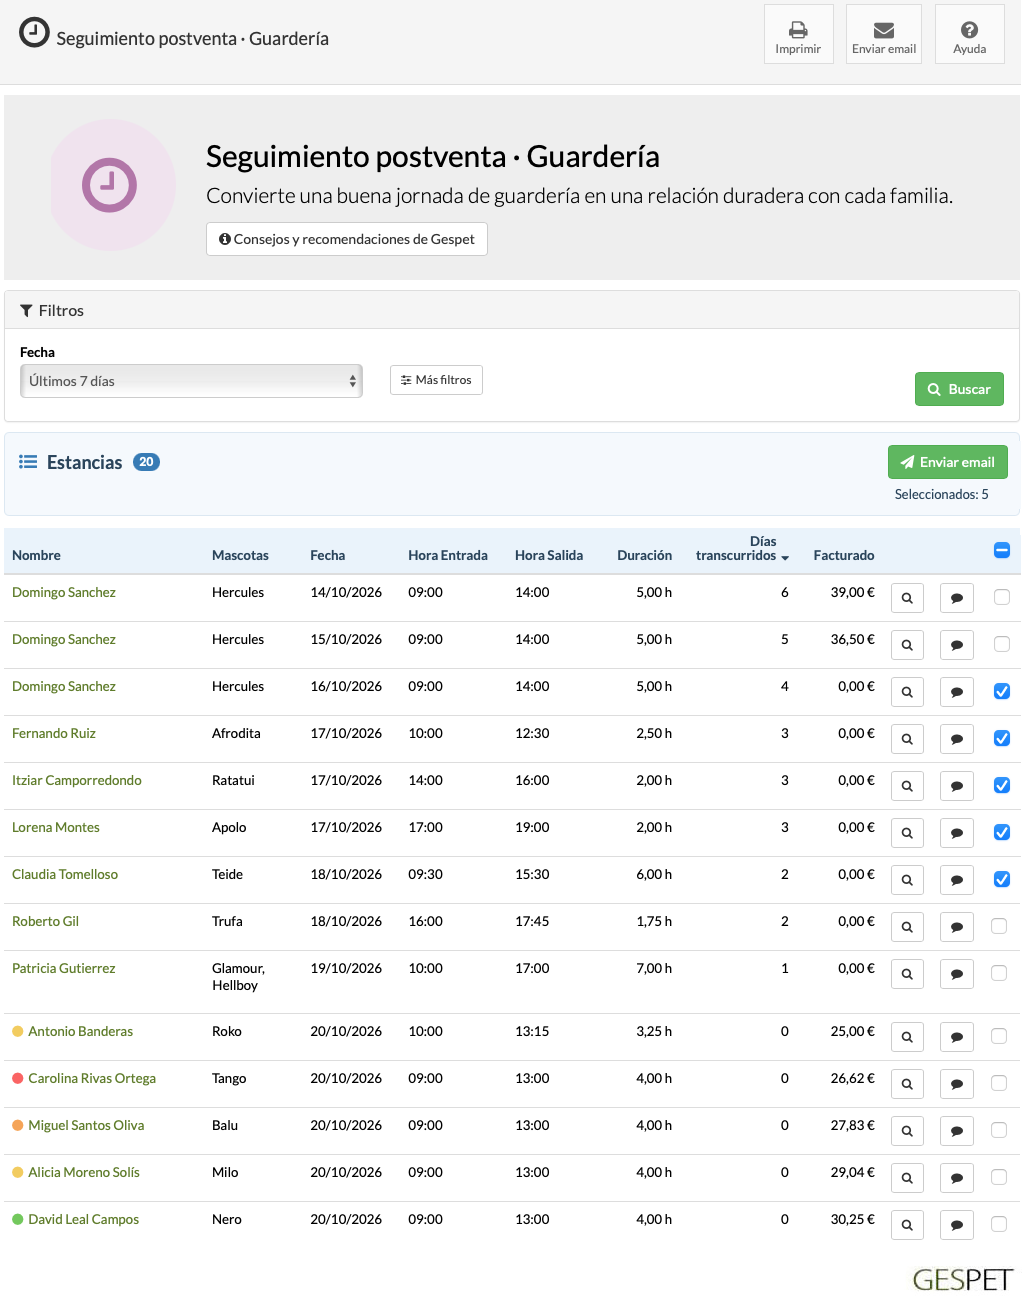This screenshot has height=1306, width=1024.
Task: Click the Estancias count badge 20
Action: pyautogui.click(x=146, y=462)
